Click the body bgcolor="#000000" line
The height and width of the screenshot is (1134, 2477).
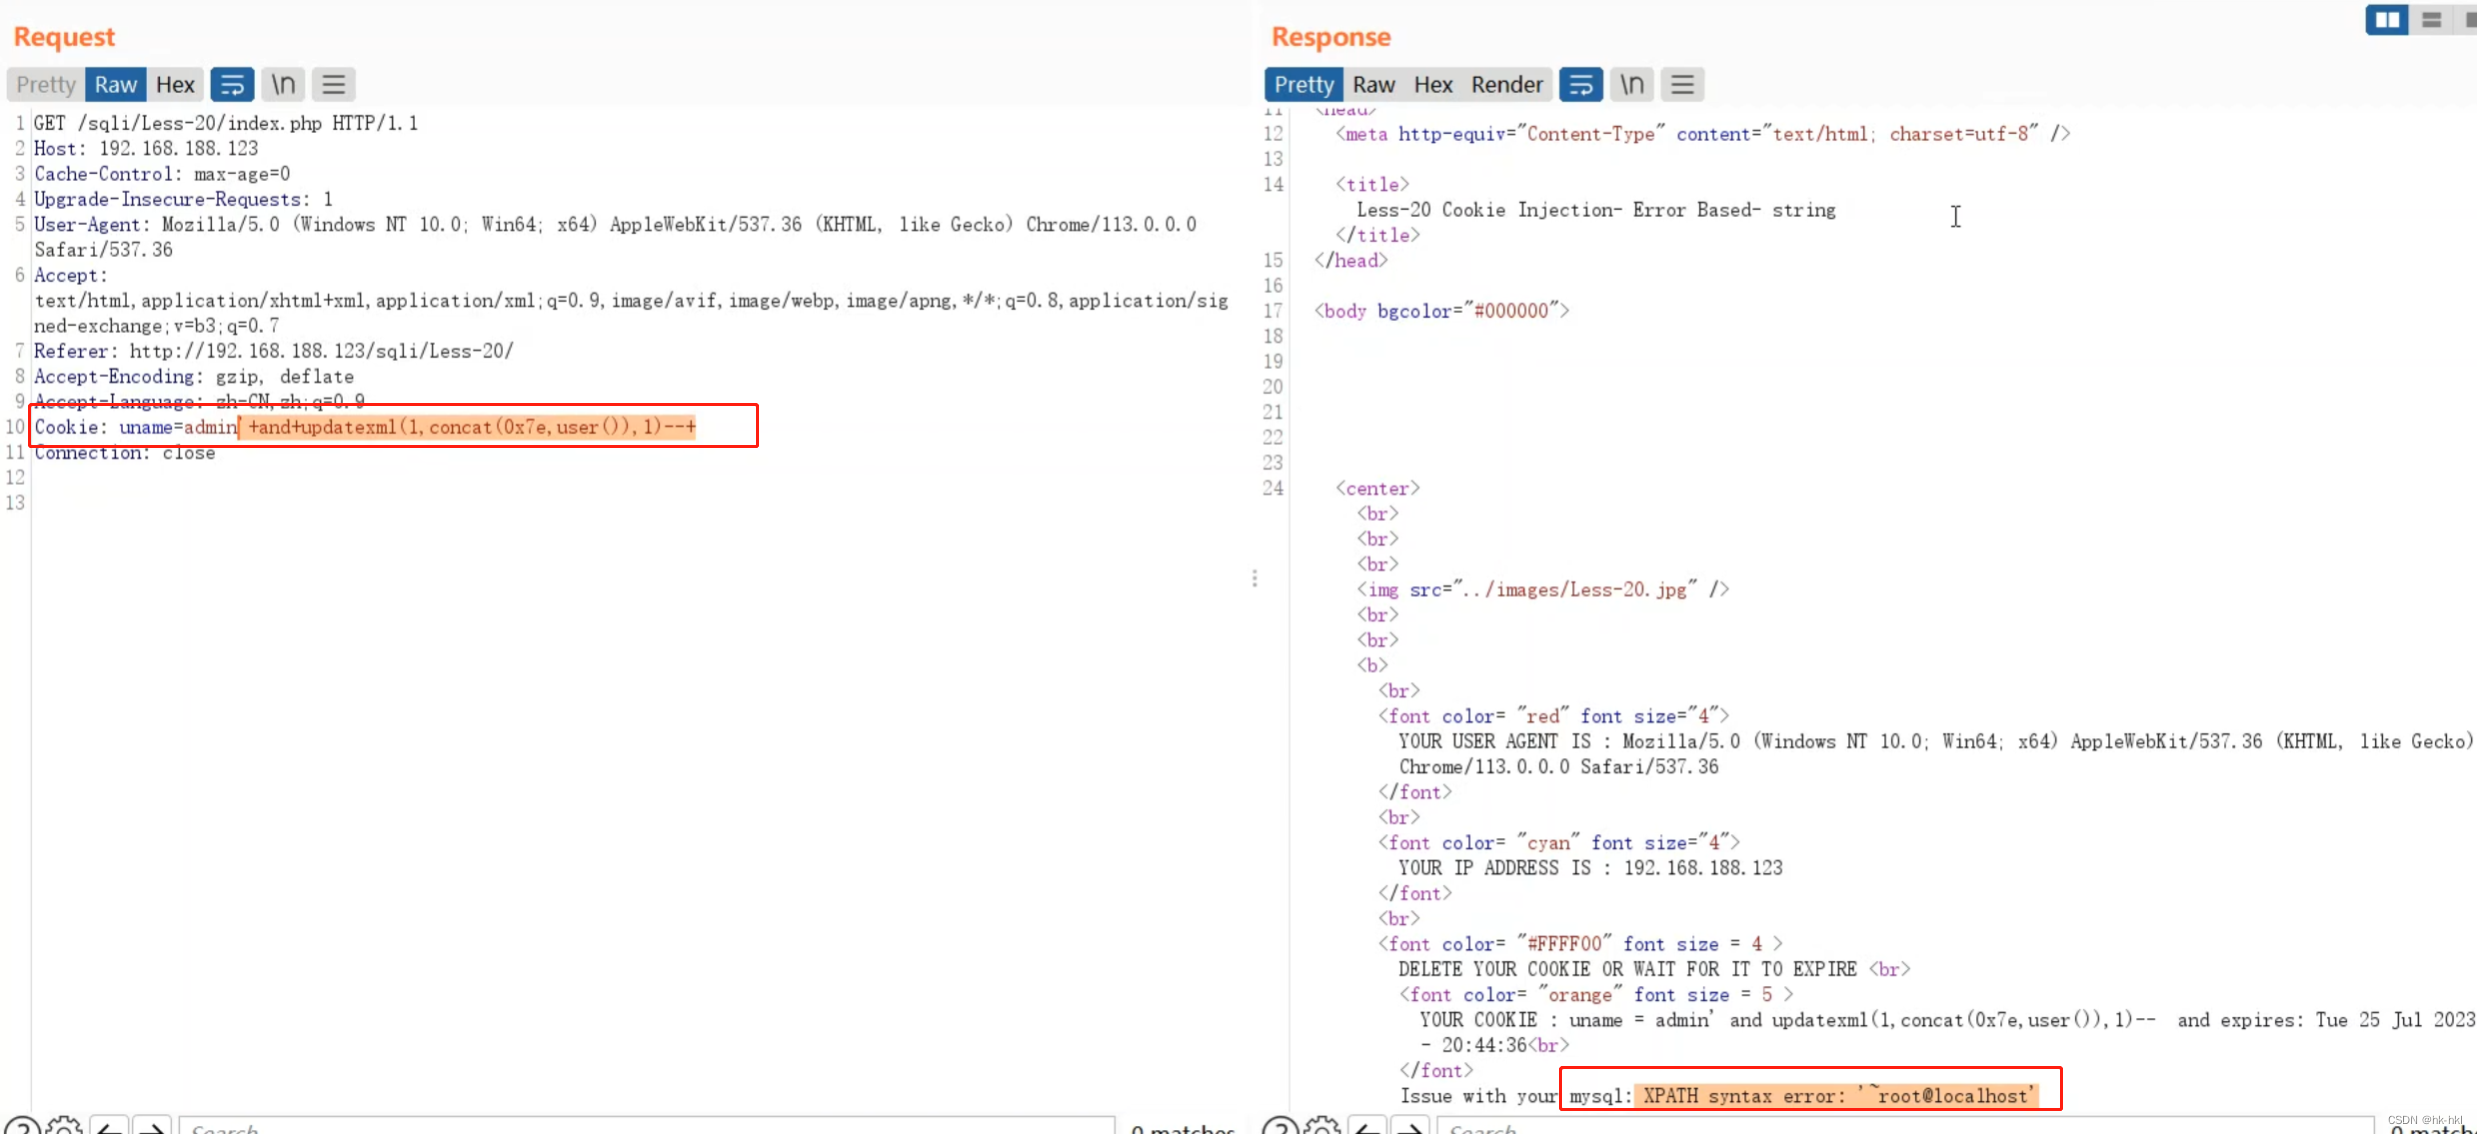click(x=1442, y=311)
